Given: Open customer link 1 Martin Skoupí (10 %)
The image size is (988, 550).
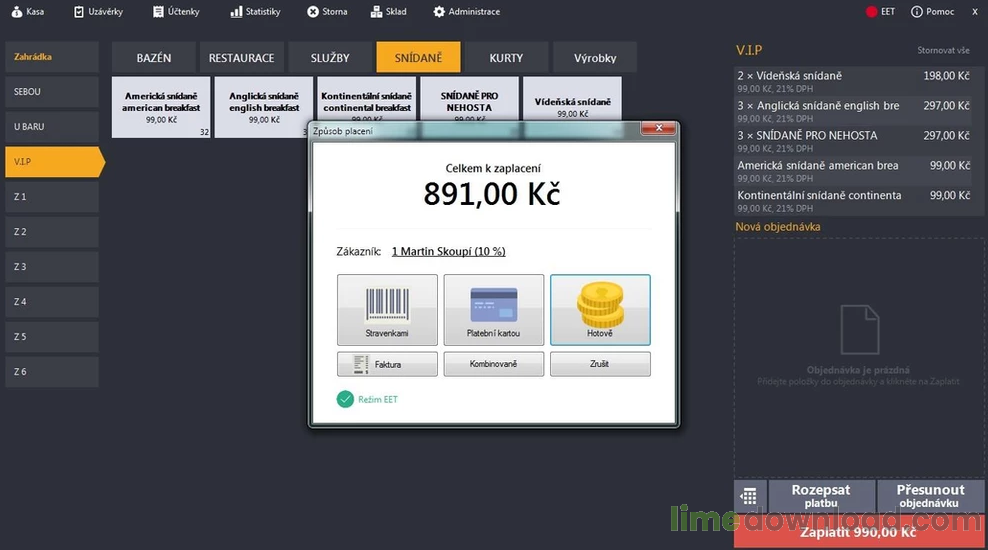Looking at the screenshot, I should click(449, 251).
